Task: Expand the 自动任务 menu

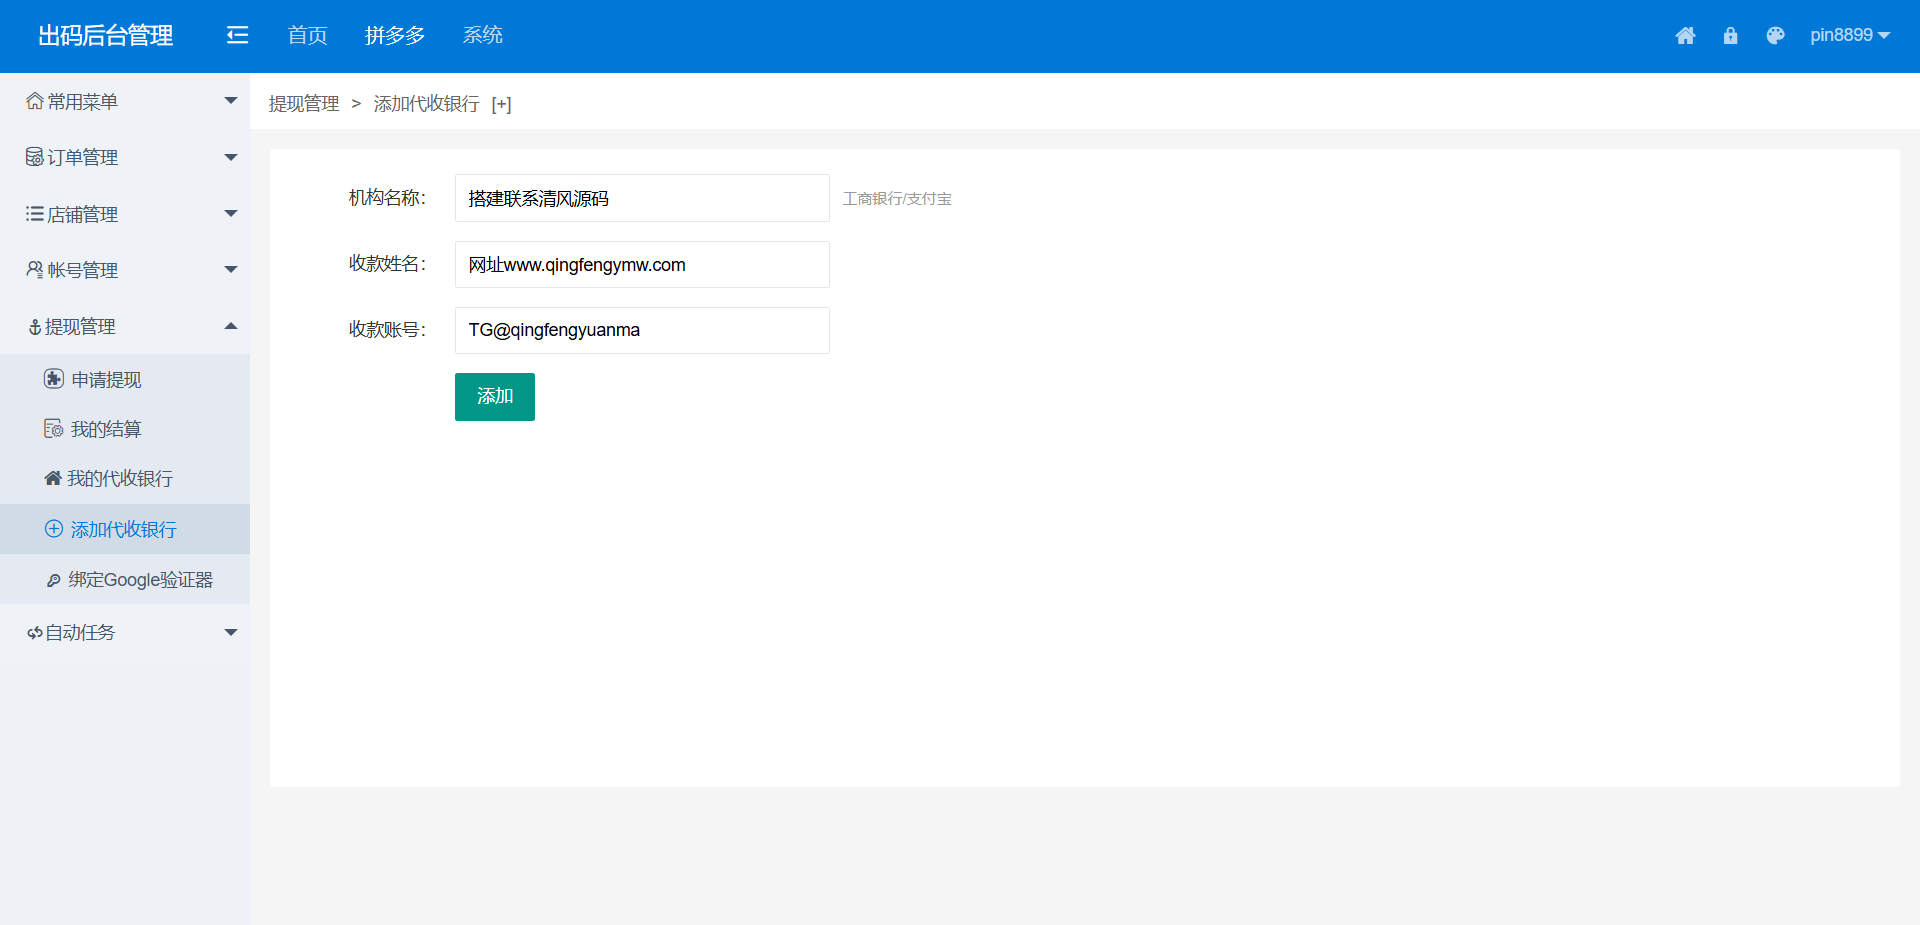Action: (231, 632)
